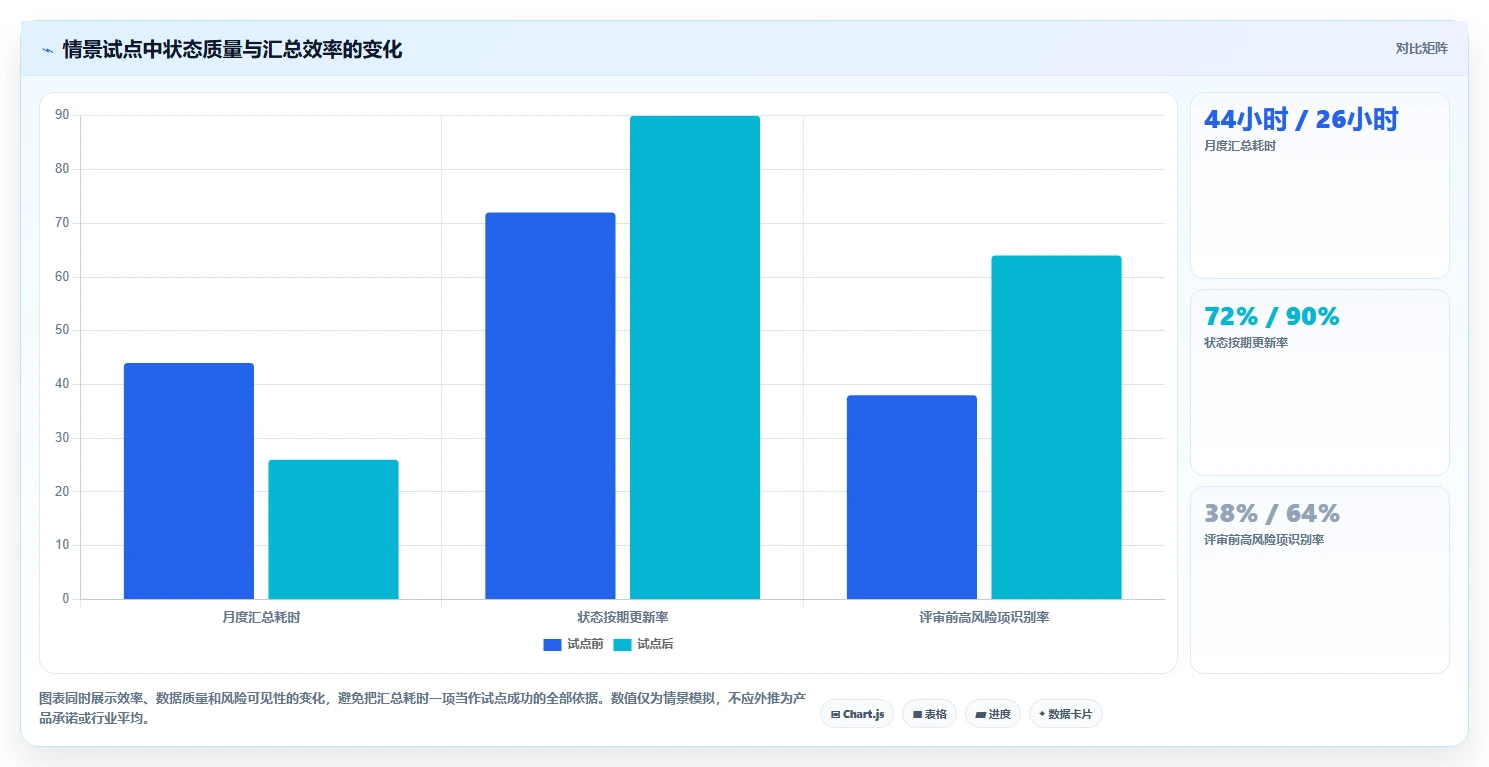1489x767 pixels.
Task: Click the 评审前高风险项识别率 x-axis label
Action: tap(984, 617)
